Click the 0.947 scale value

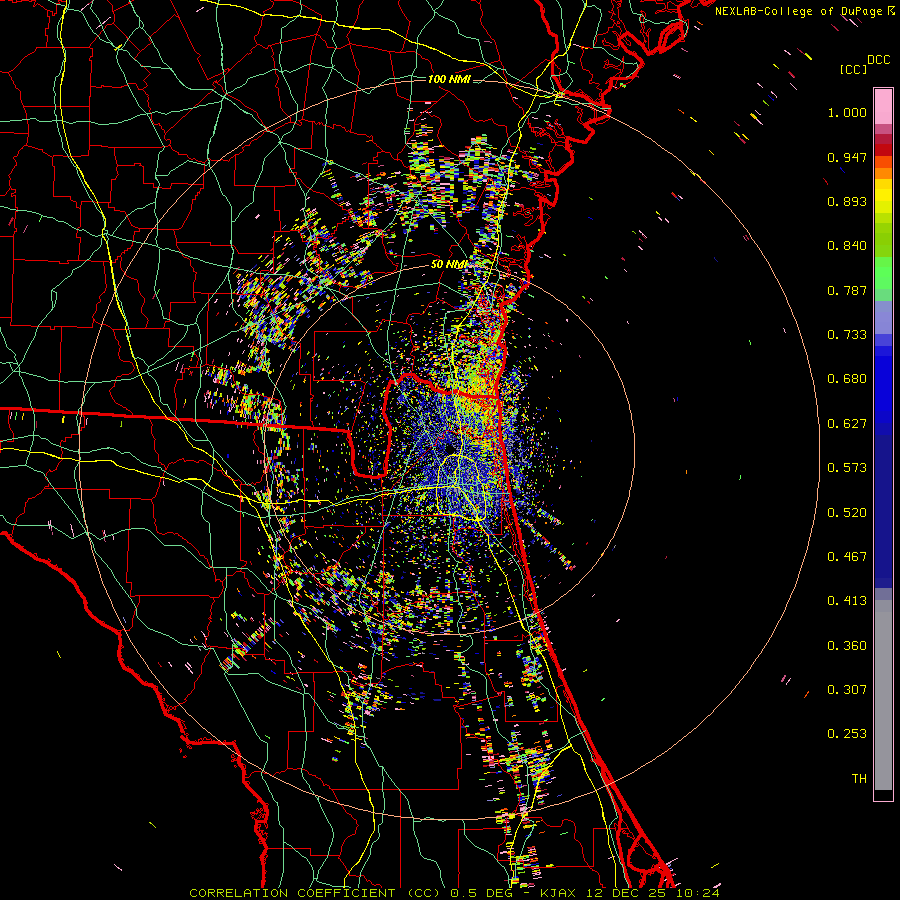pyautogui.click(x=847, y=157)
